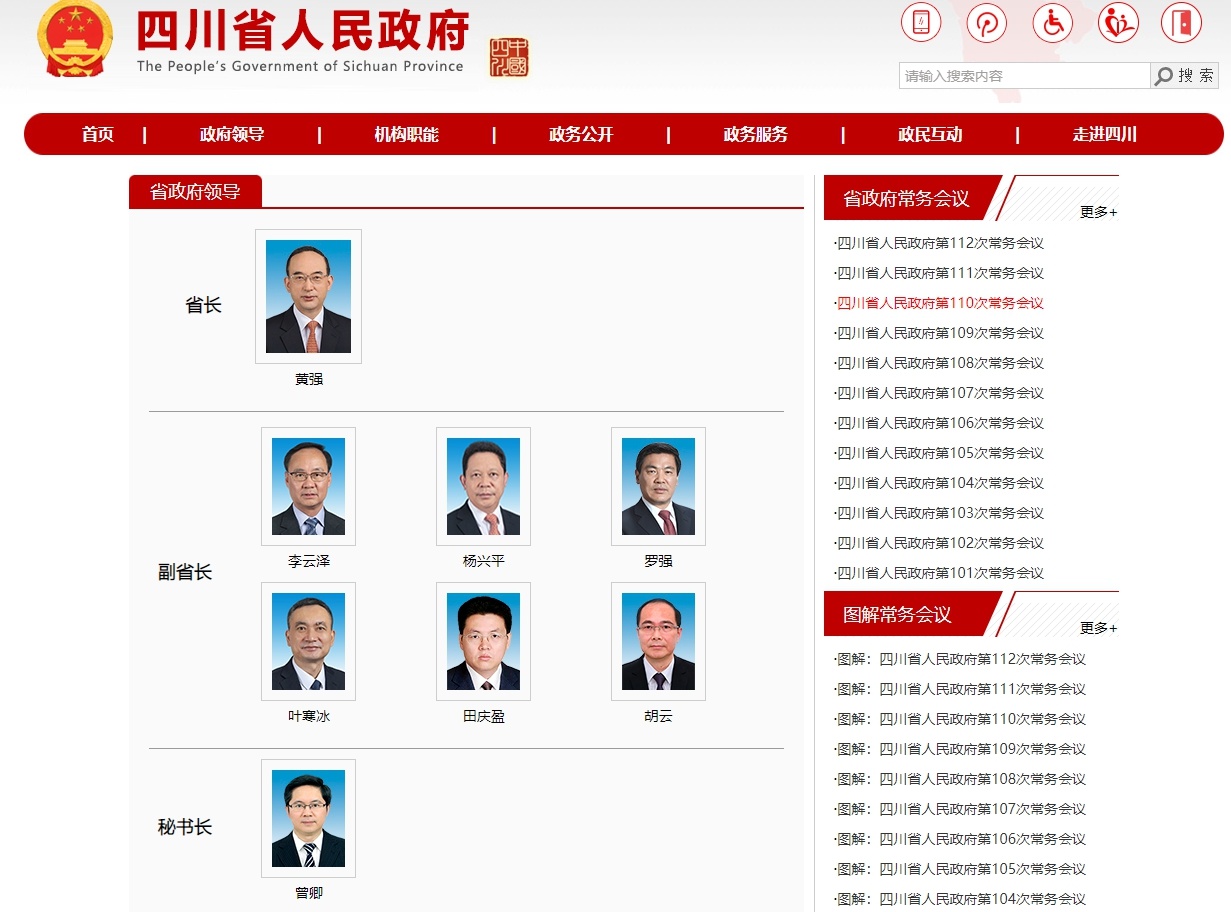Click the national emblem logo
This screenshot has width=1231, height=912.
click(x=75, y=40)
